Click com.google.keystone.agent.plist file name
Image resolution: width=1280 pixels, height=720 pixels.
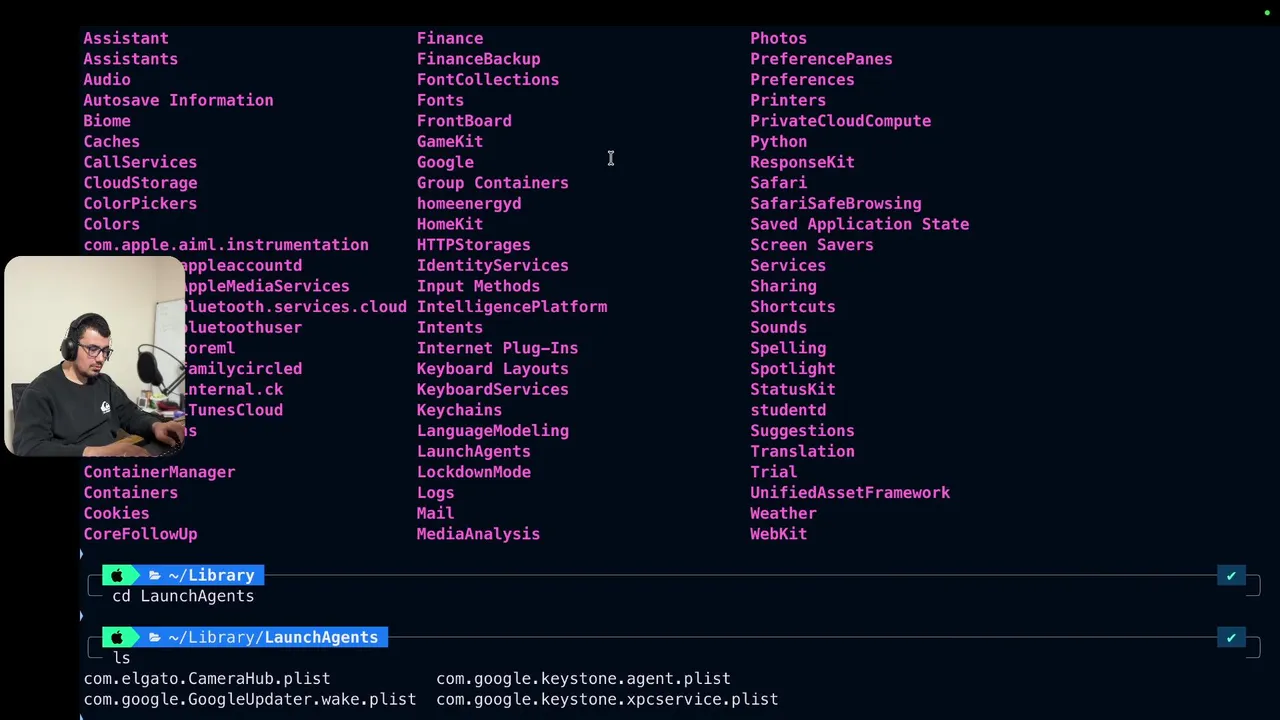click(x=583, y=678)
